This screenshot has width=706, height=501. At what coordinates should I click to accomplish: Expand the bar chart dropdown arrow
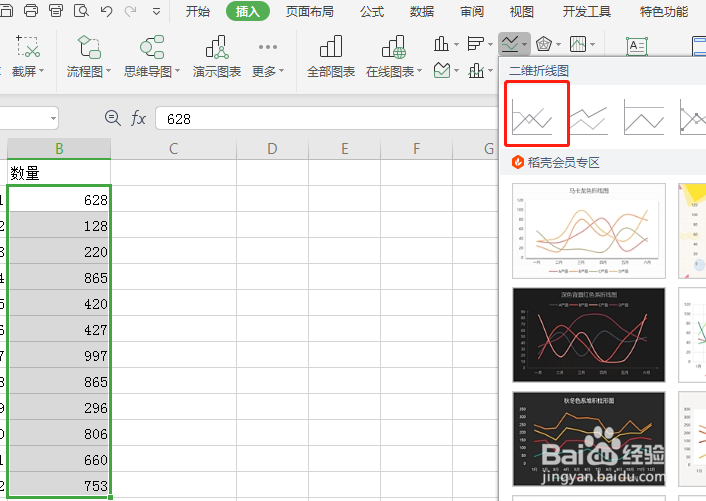point(490,44)
